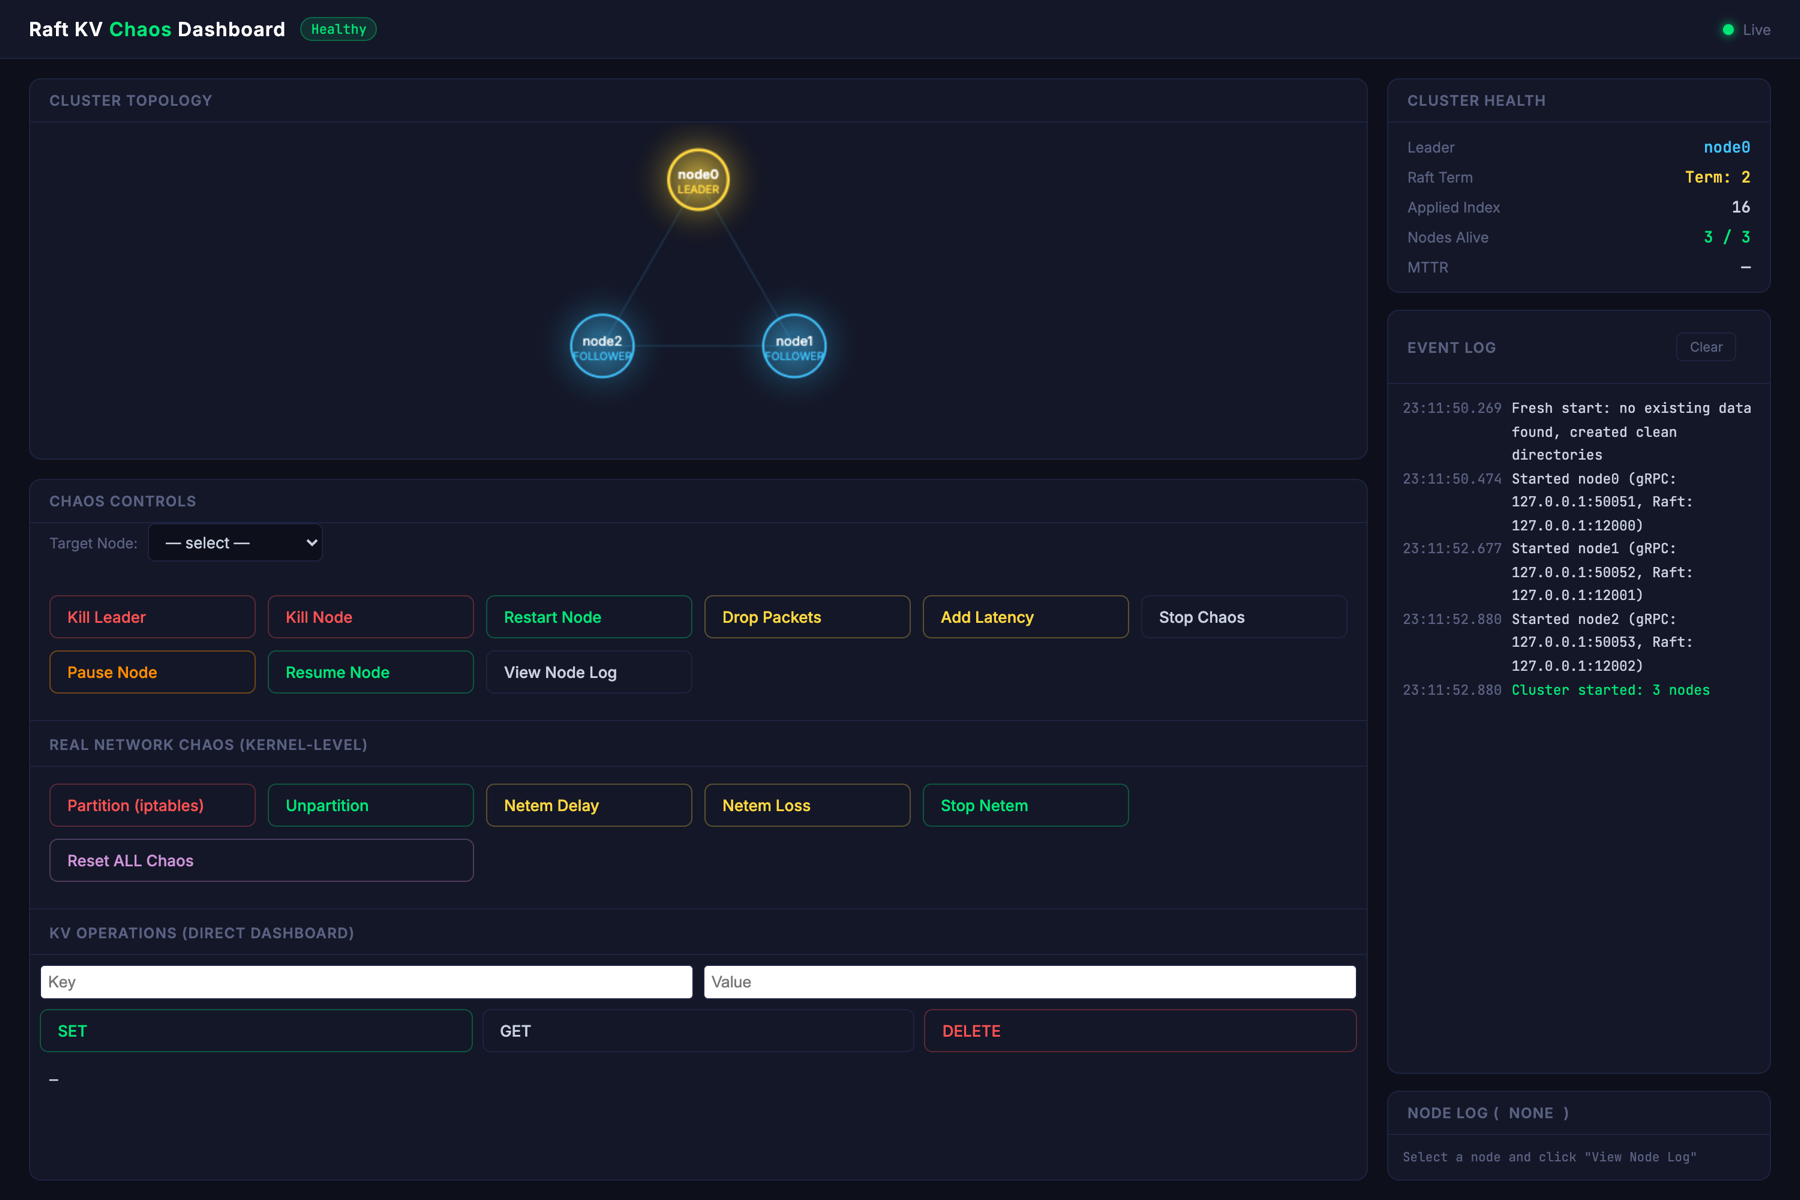Viewport: 1800px width, 1200px height.
Task: Click Add Latency button
Action: tap(1025, 617)
